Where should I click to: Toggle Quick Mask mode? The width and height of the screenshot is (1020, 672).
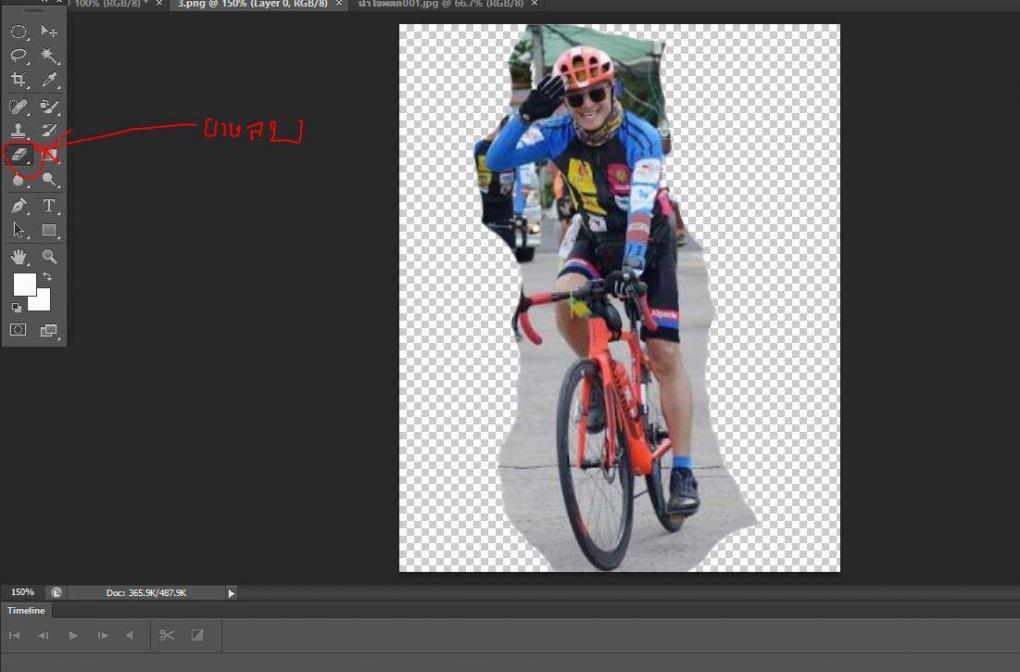18,330
